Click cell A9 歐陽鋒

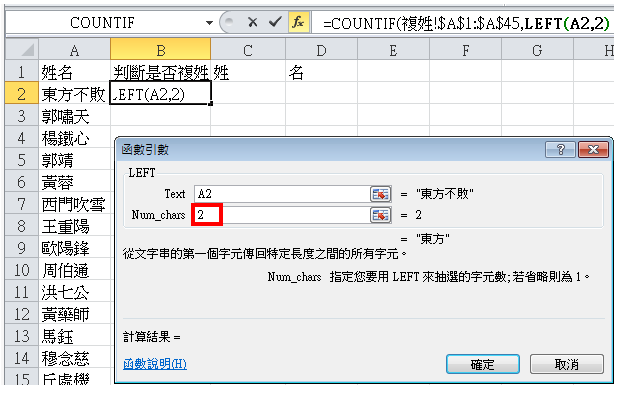[x=75, y=248]
